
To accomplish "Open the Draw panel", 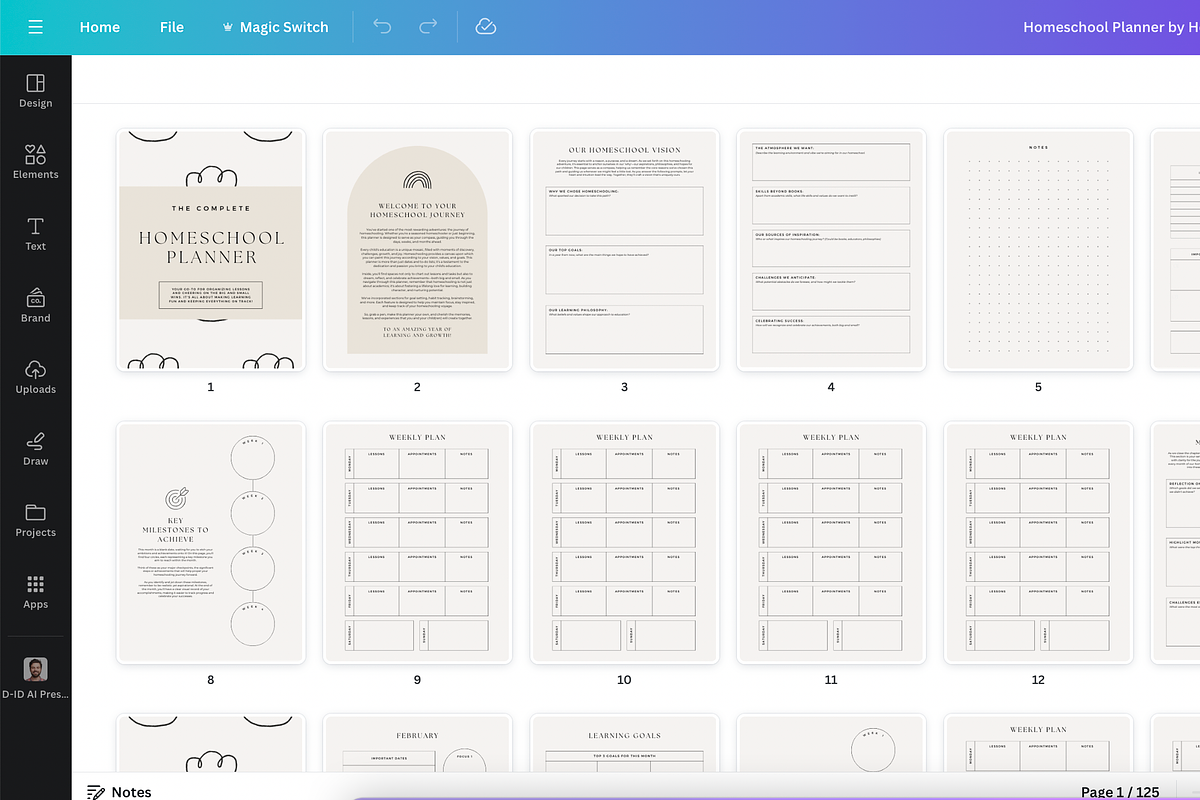I will pos(36,448).
